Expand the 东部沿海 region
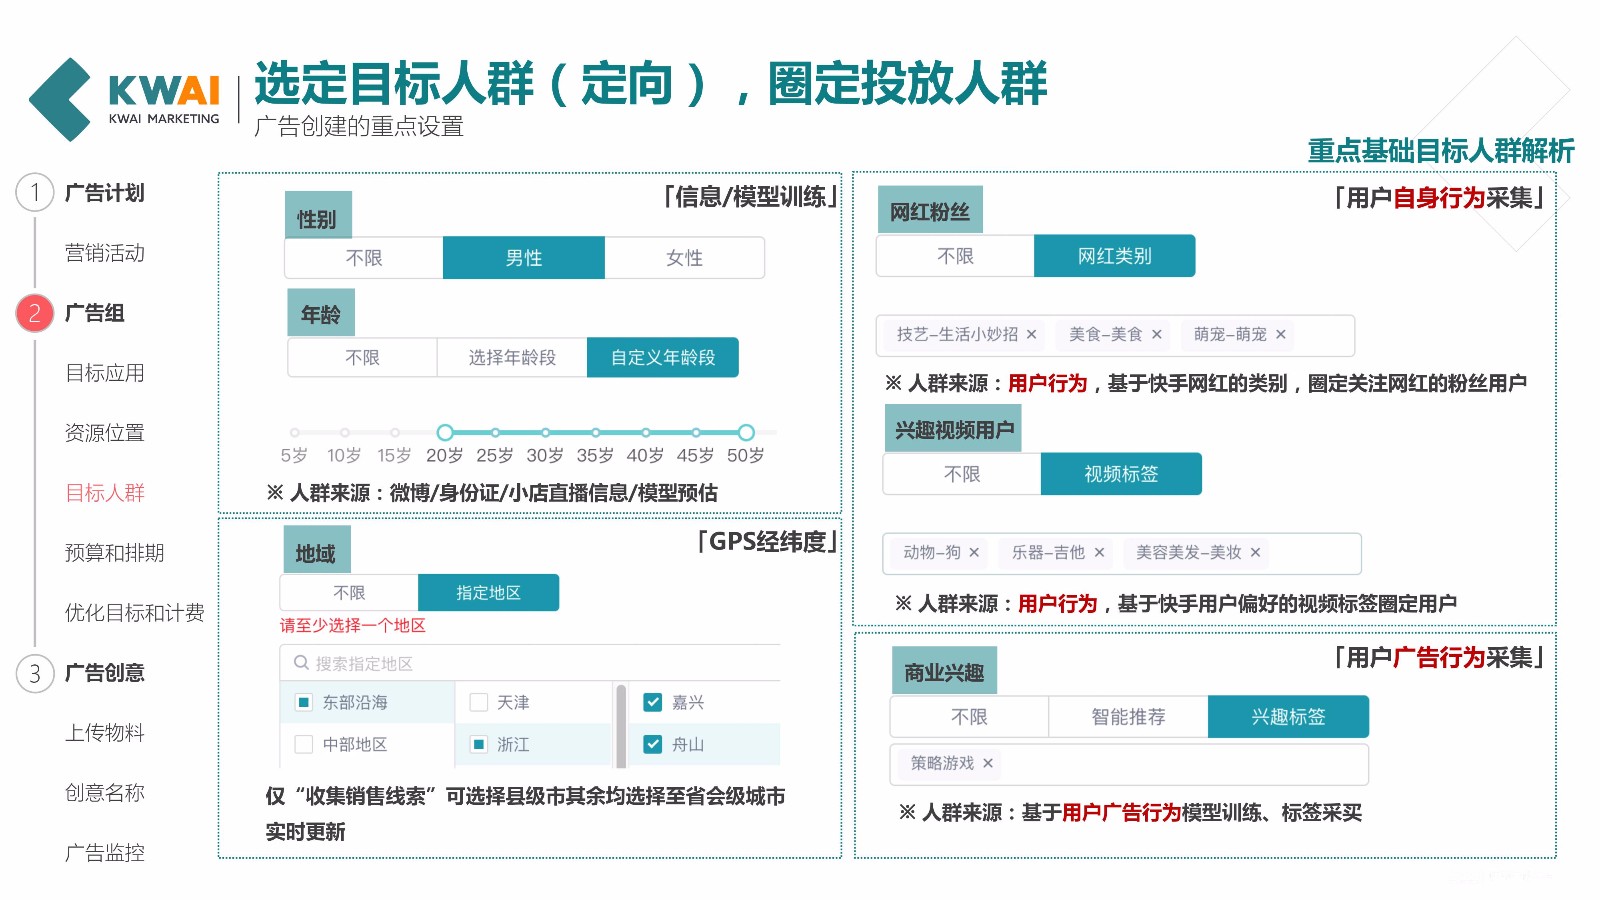 click(x=355, y=703)
